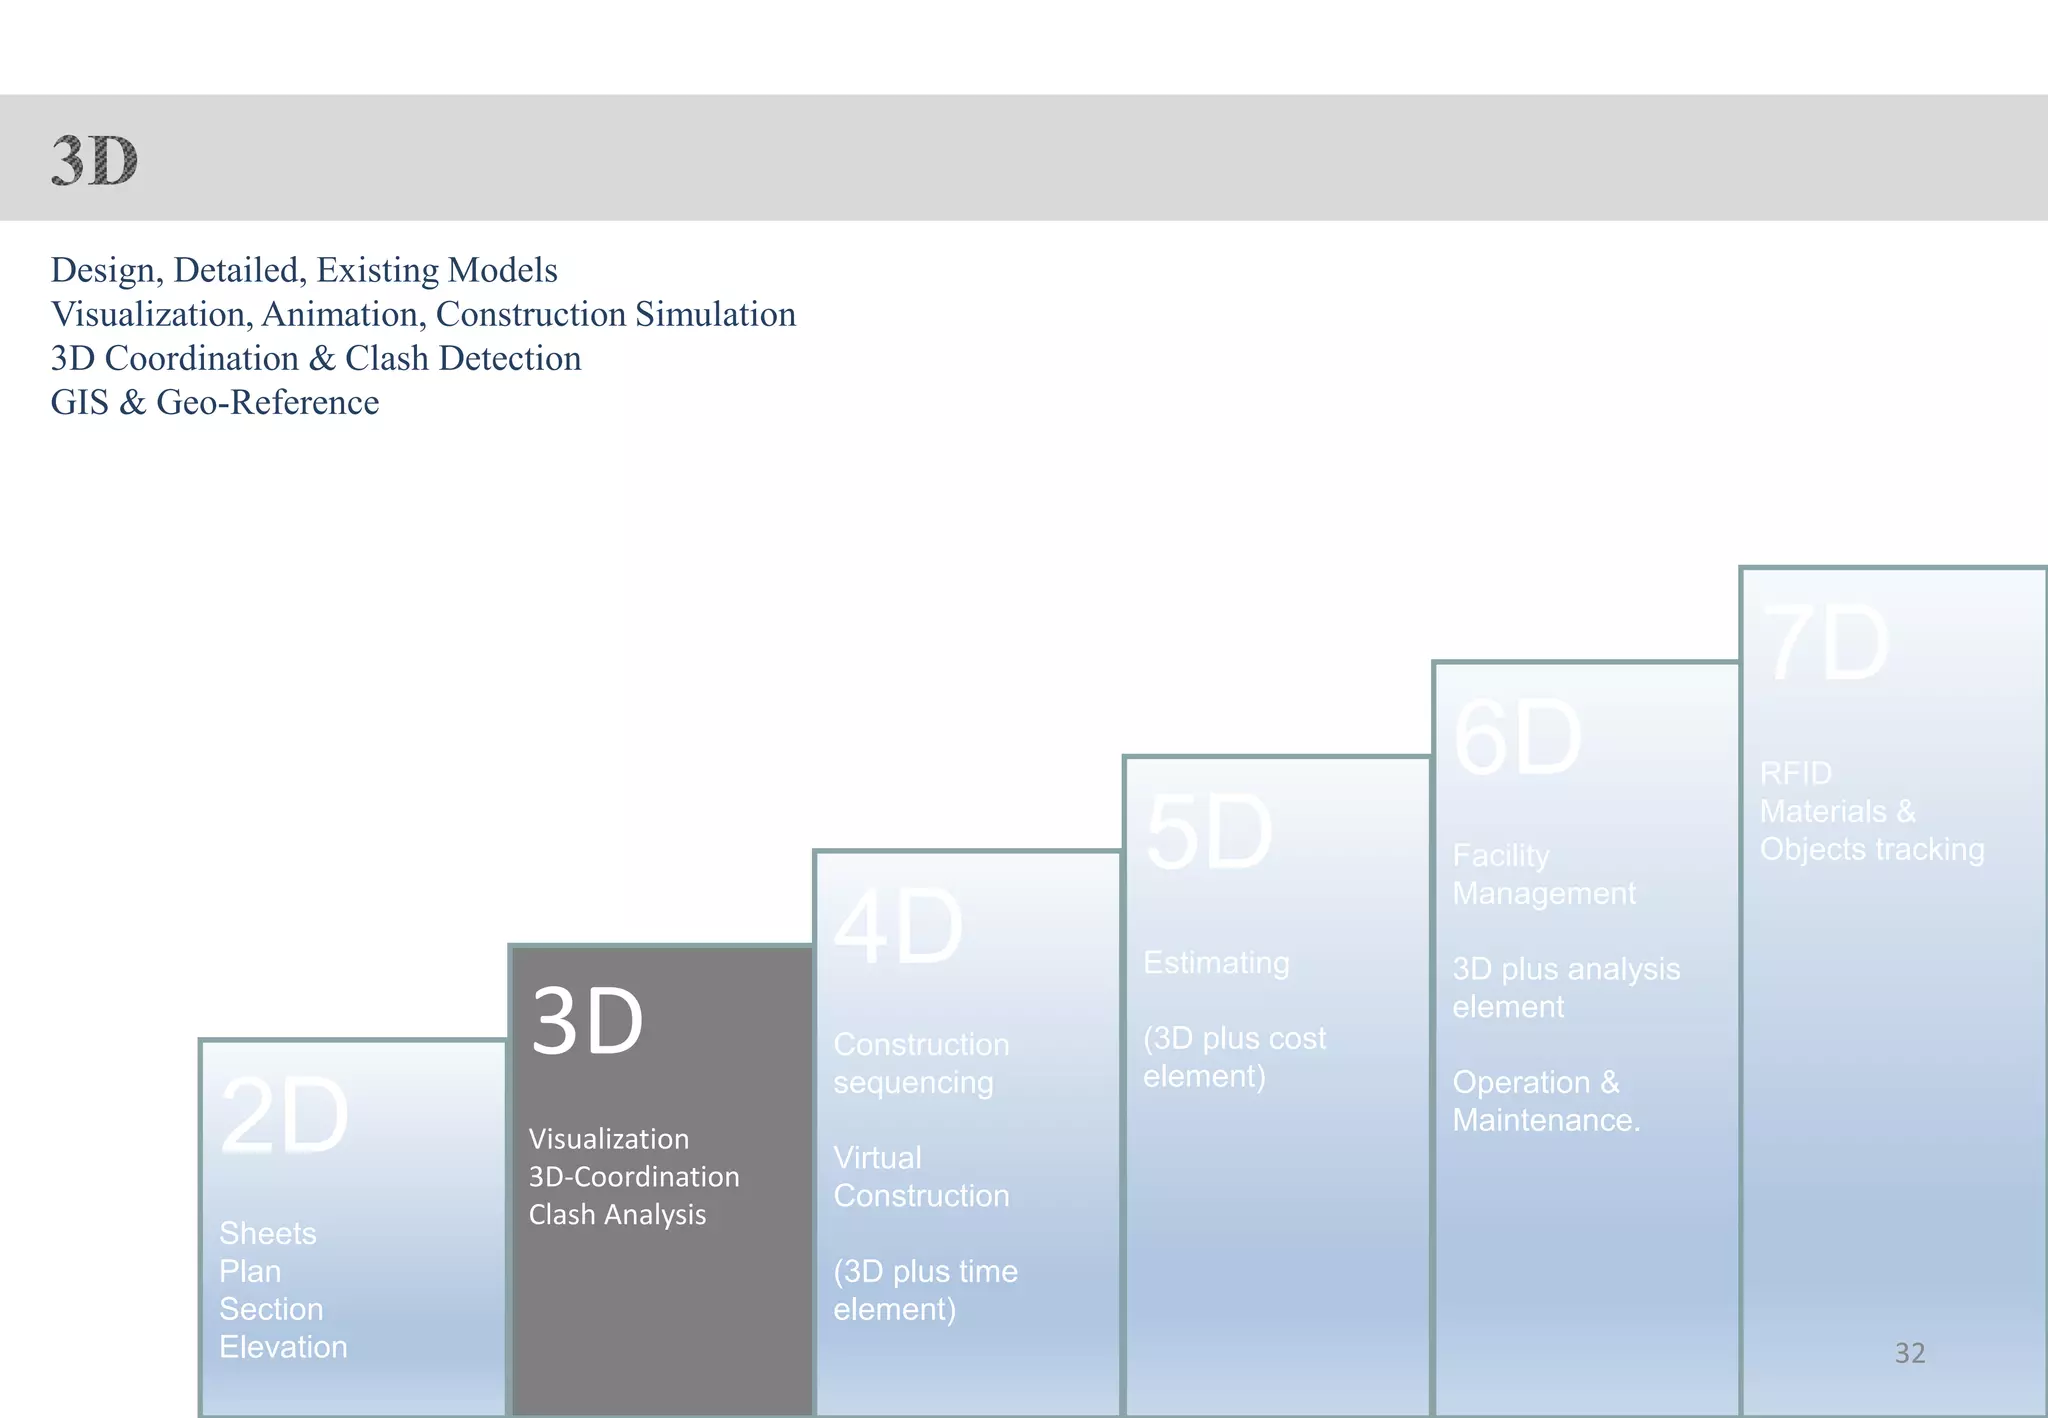Click 'RFID' in the 7D block
The image size is (2048, 1418).
click(1796, 773)
